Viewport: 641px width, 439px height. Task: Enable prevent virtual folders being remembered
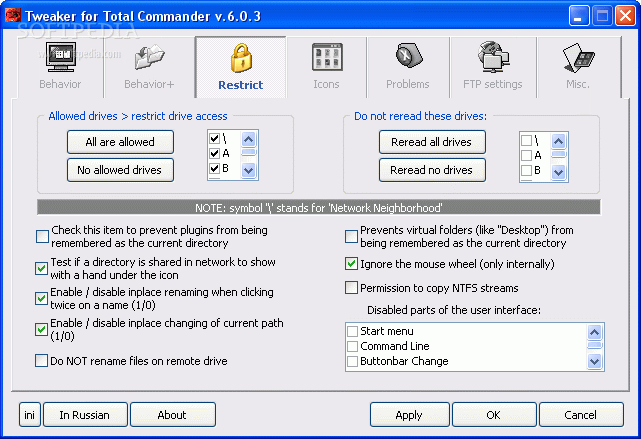click(x=351, y=236)
